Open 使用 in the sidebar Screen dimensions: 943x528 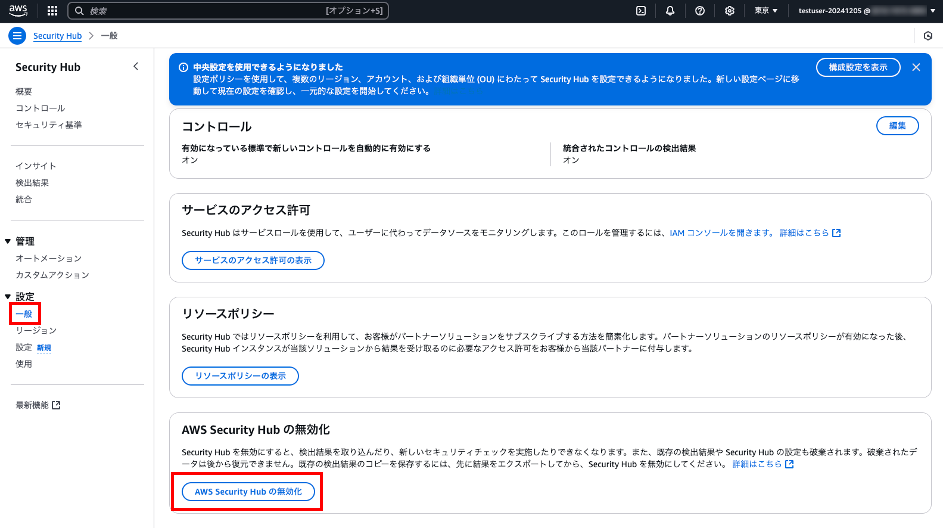tap(23, 364)
